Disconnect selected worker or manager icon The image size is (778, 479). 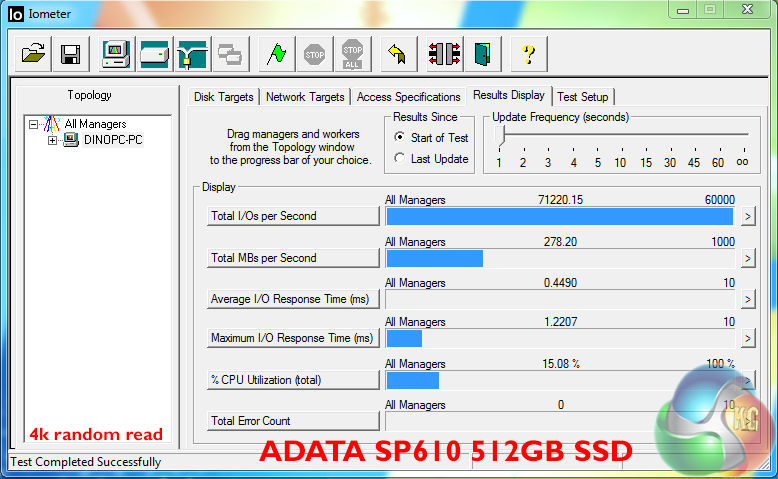pos(444,54)
